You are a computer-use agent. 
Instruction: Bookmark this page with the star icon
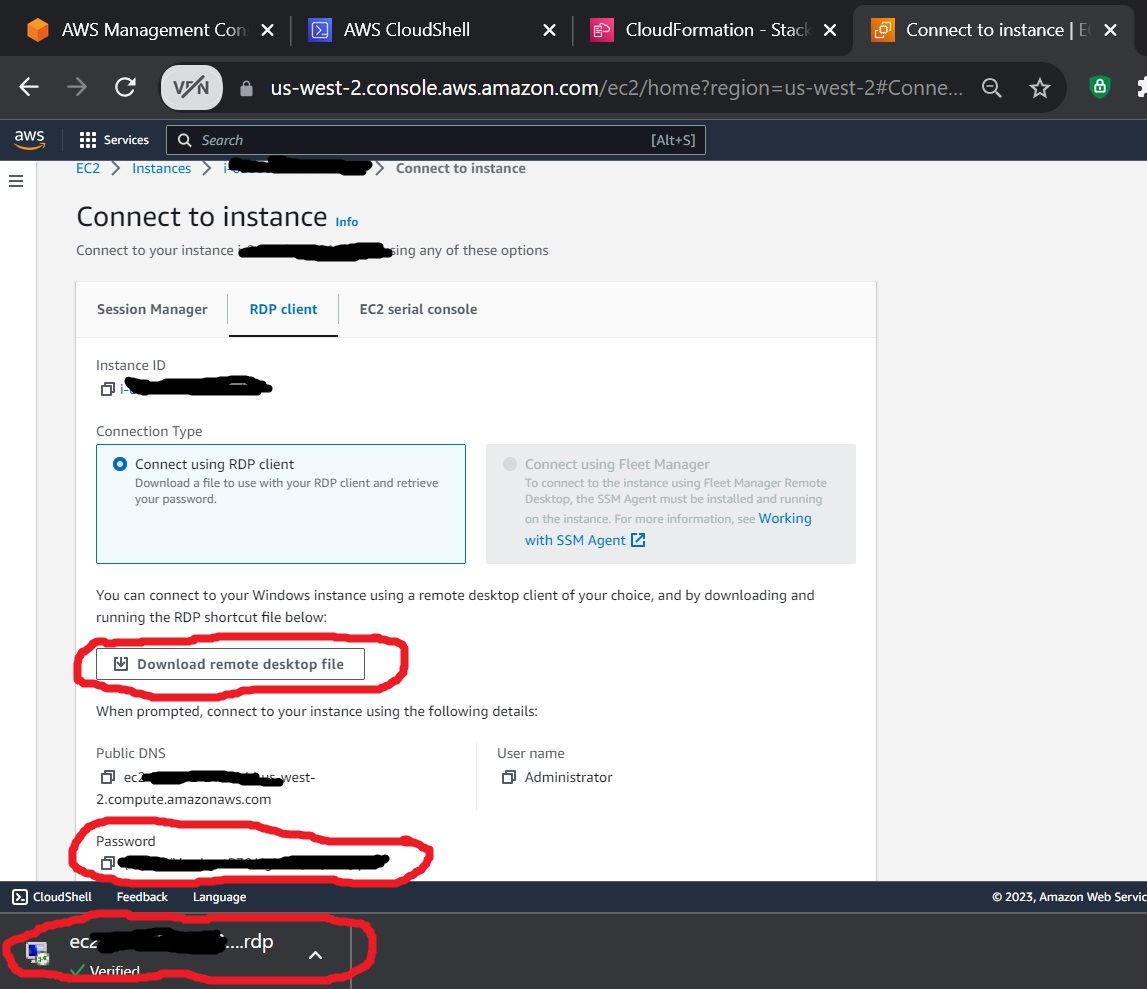tap(1039, 88)
